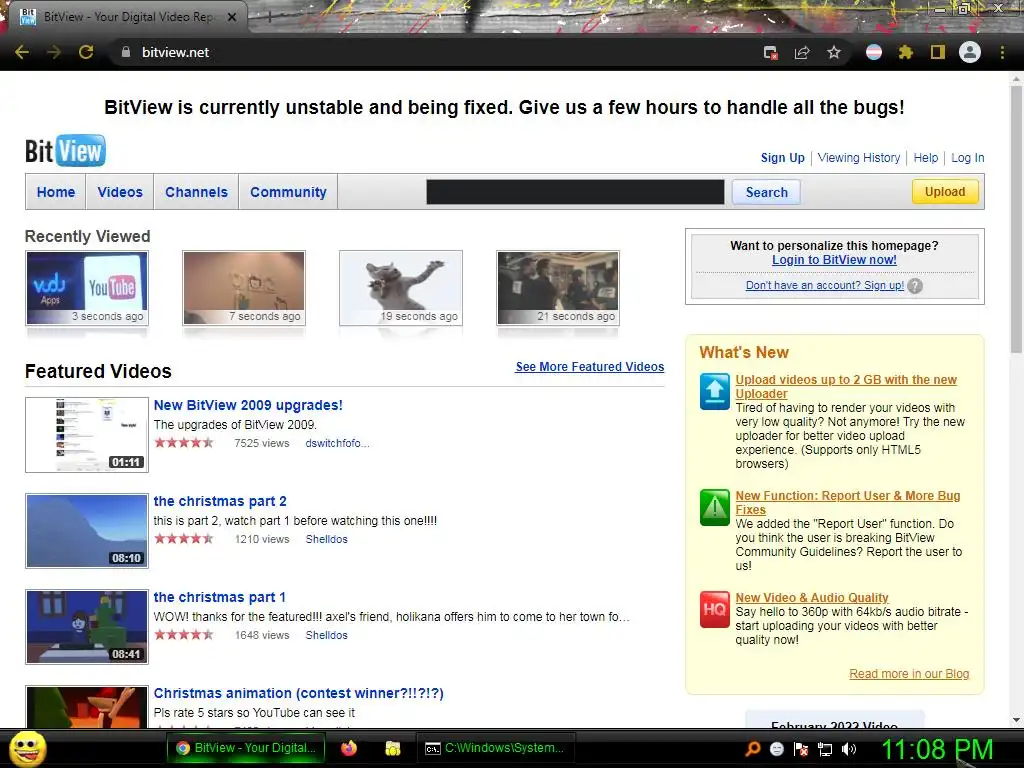This screenshot has width=1024, height=768.
Task: Open the file folder taskbar icon
Action: (392, 748)
